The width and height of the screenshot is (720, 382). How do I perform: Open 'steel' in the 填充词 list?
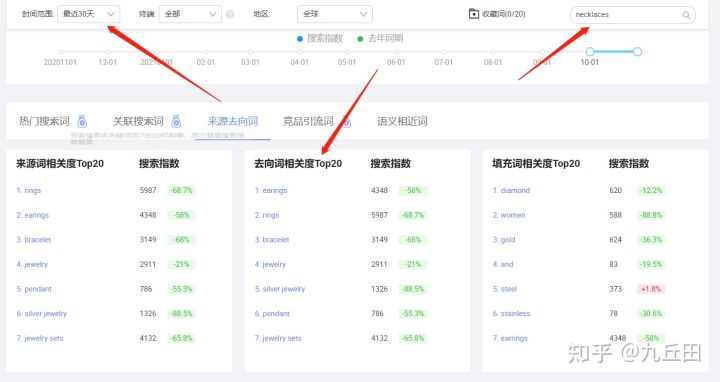(x=505, y=289)
